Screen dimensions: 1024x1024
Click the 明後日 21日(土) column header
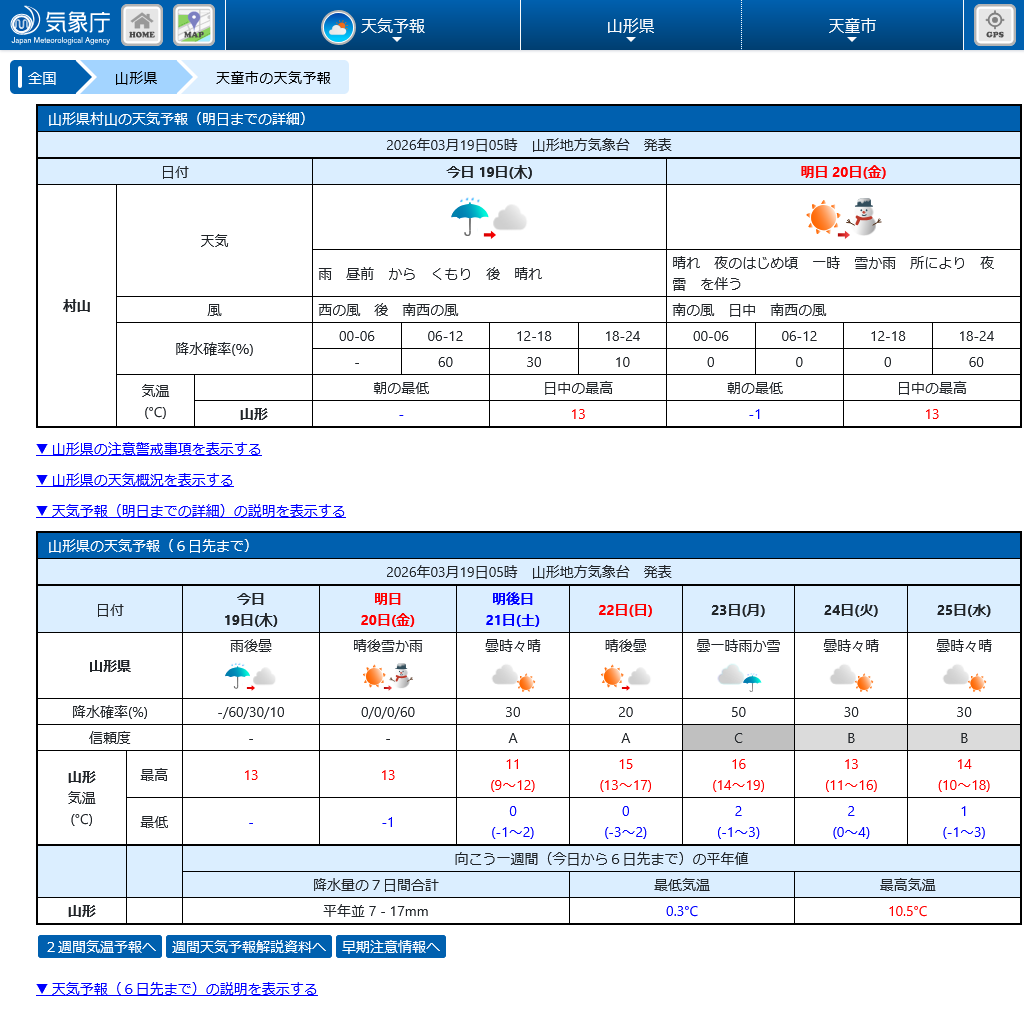(513, 609)
